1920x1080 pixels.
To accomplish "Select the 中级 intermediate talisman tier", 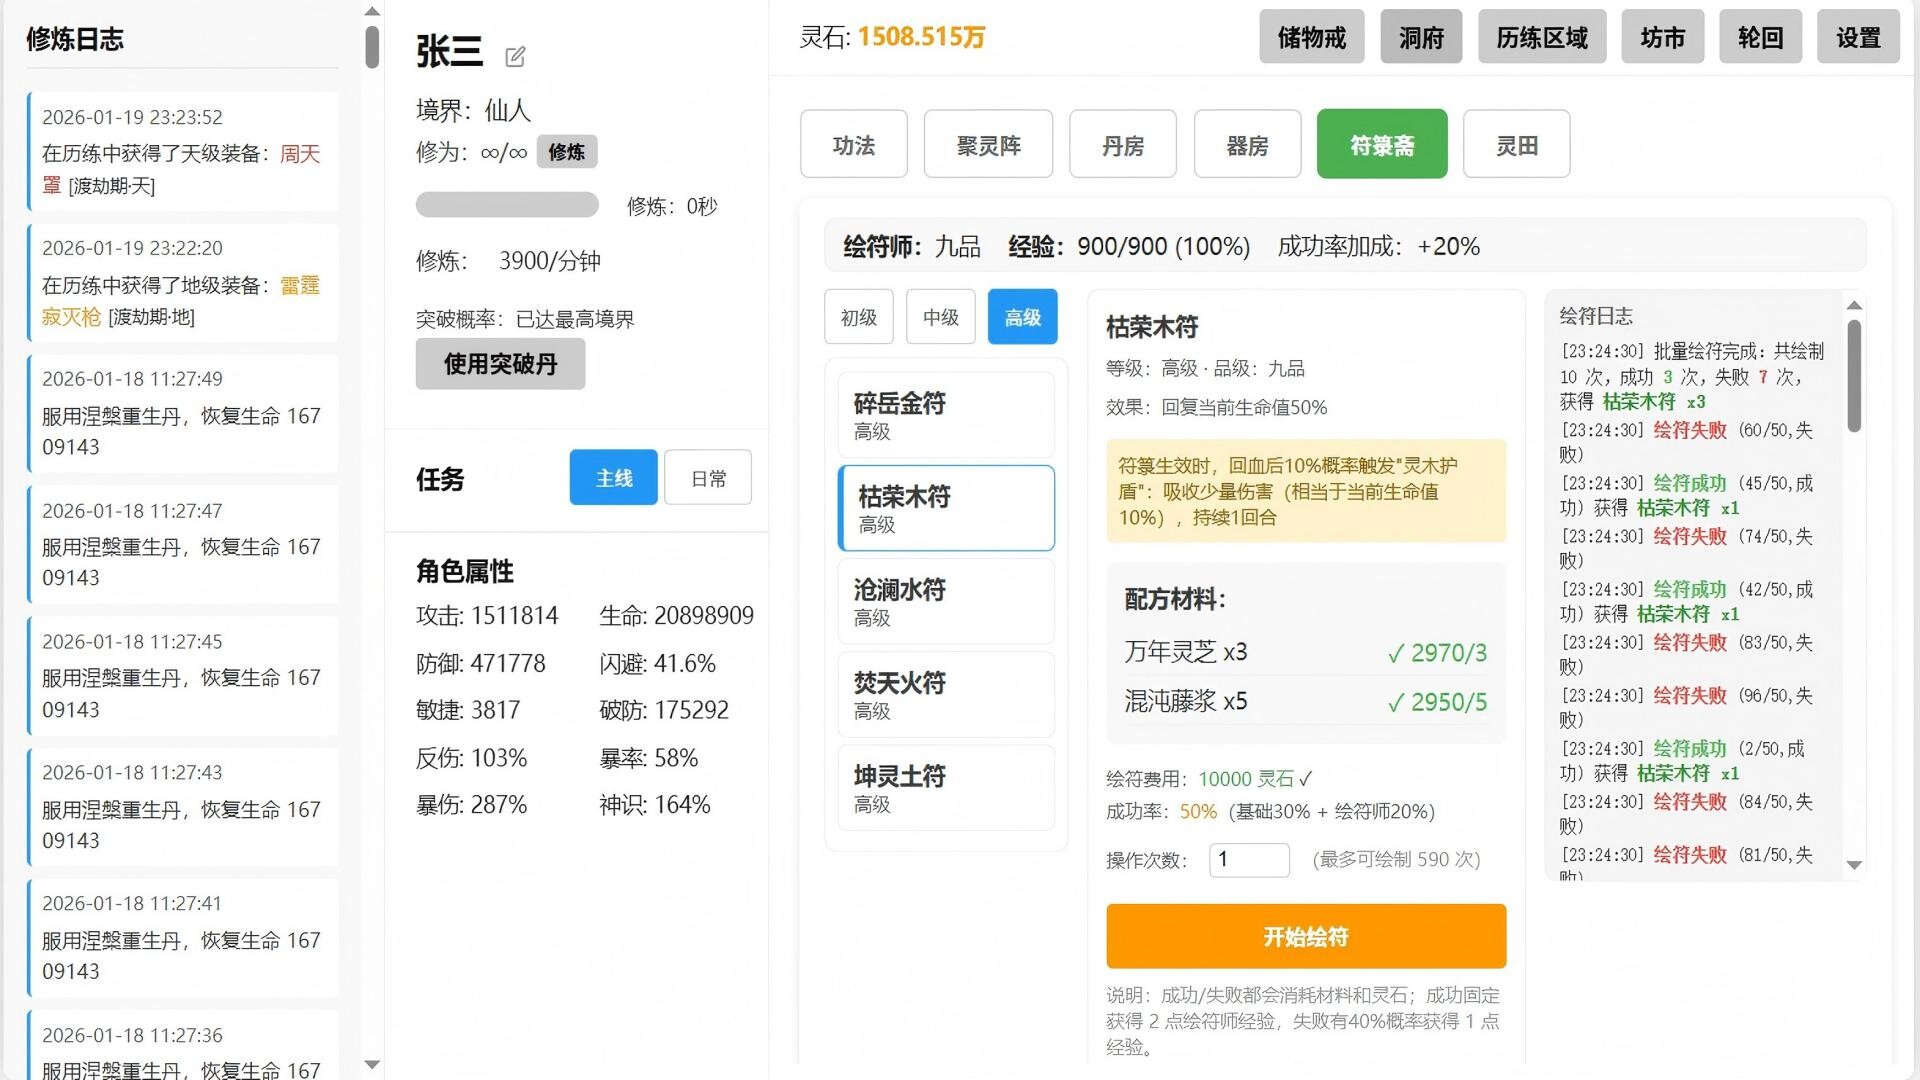I will pyautogui.click(x=939, y=316).
